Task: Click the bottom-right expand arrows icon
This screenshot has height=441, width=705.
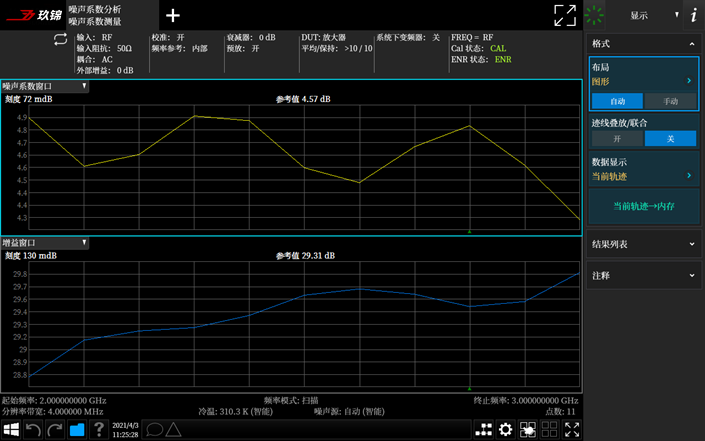Action: click(x=571, y=430)
